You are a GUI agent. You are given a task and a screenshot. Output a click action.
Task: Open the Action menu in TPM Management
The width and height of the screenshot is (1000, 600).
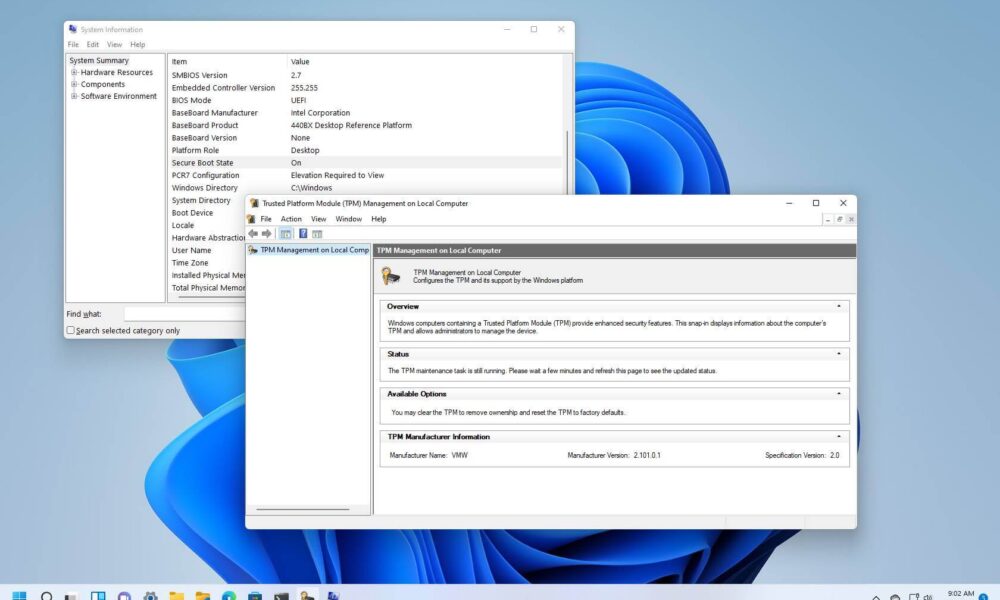click(291, 218)
